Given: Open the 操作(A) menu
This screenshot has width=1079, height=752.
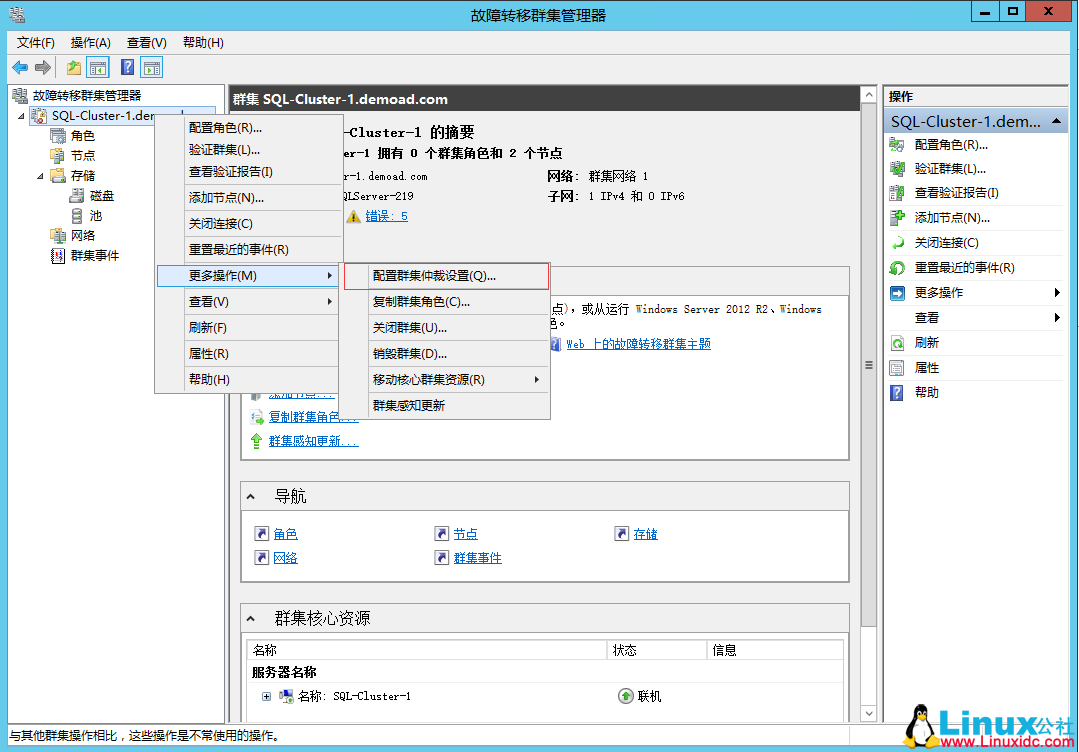Looking at the screenshot, I should (90, 43).
